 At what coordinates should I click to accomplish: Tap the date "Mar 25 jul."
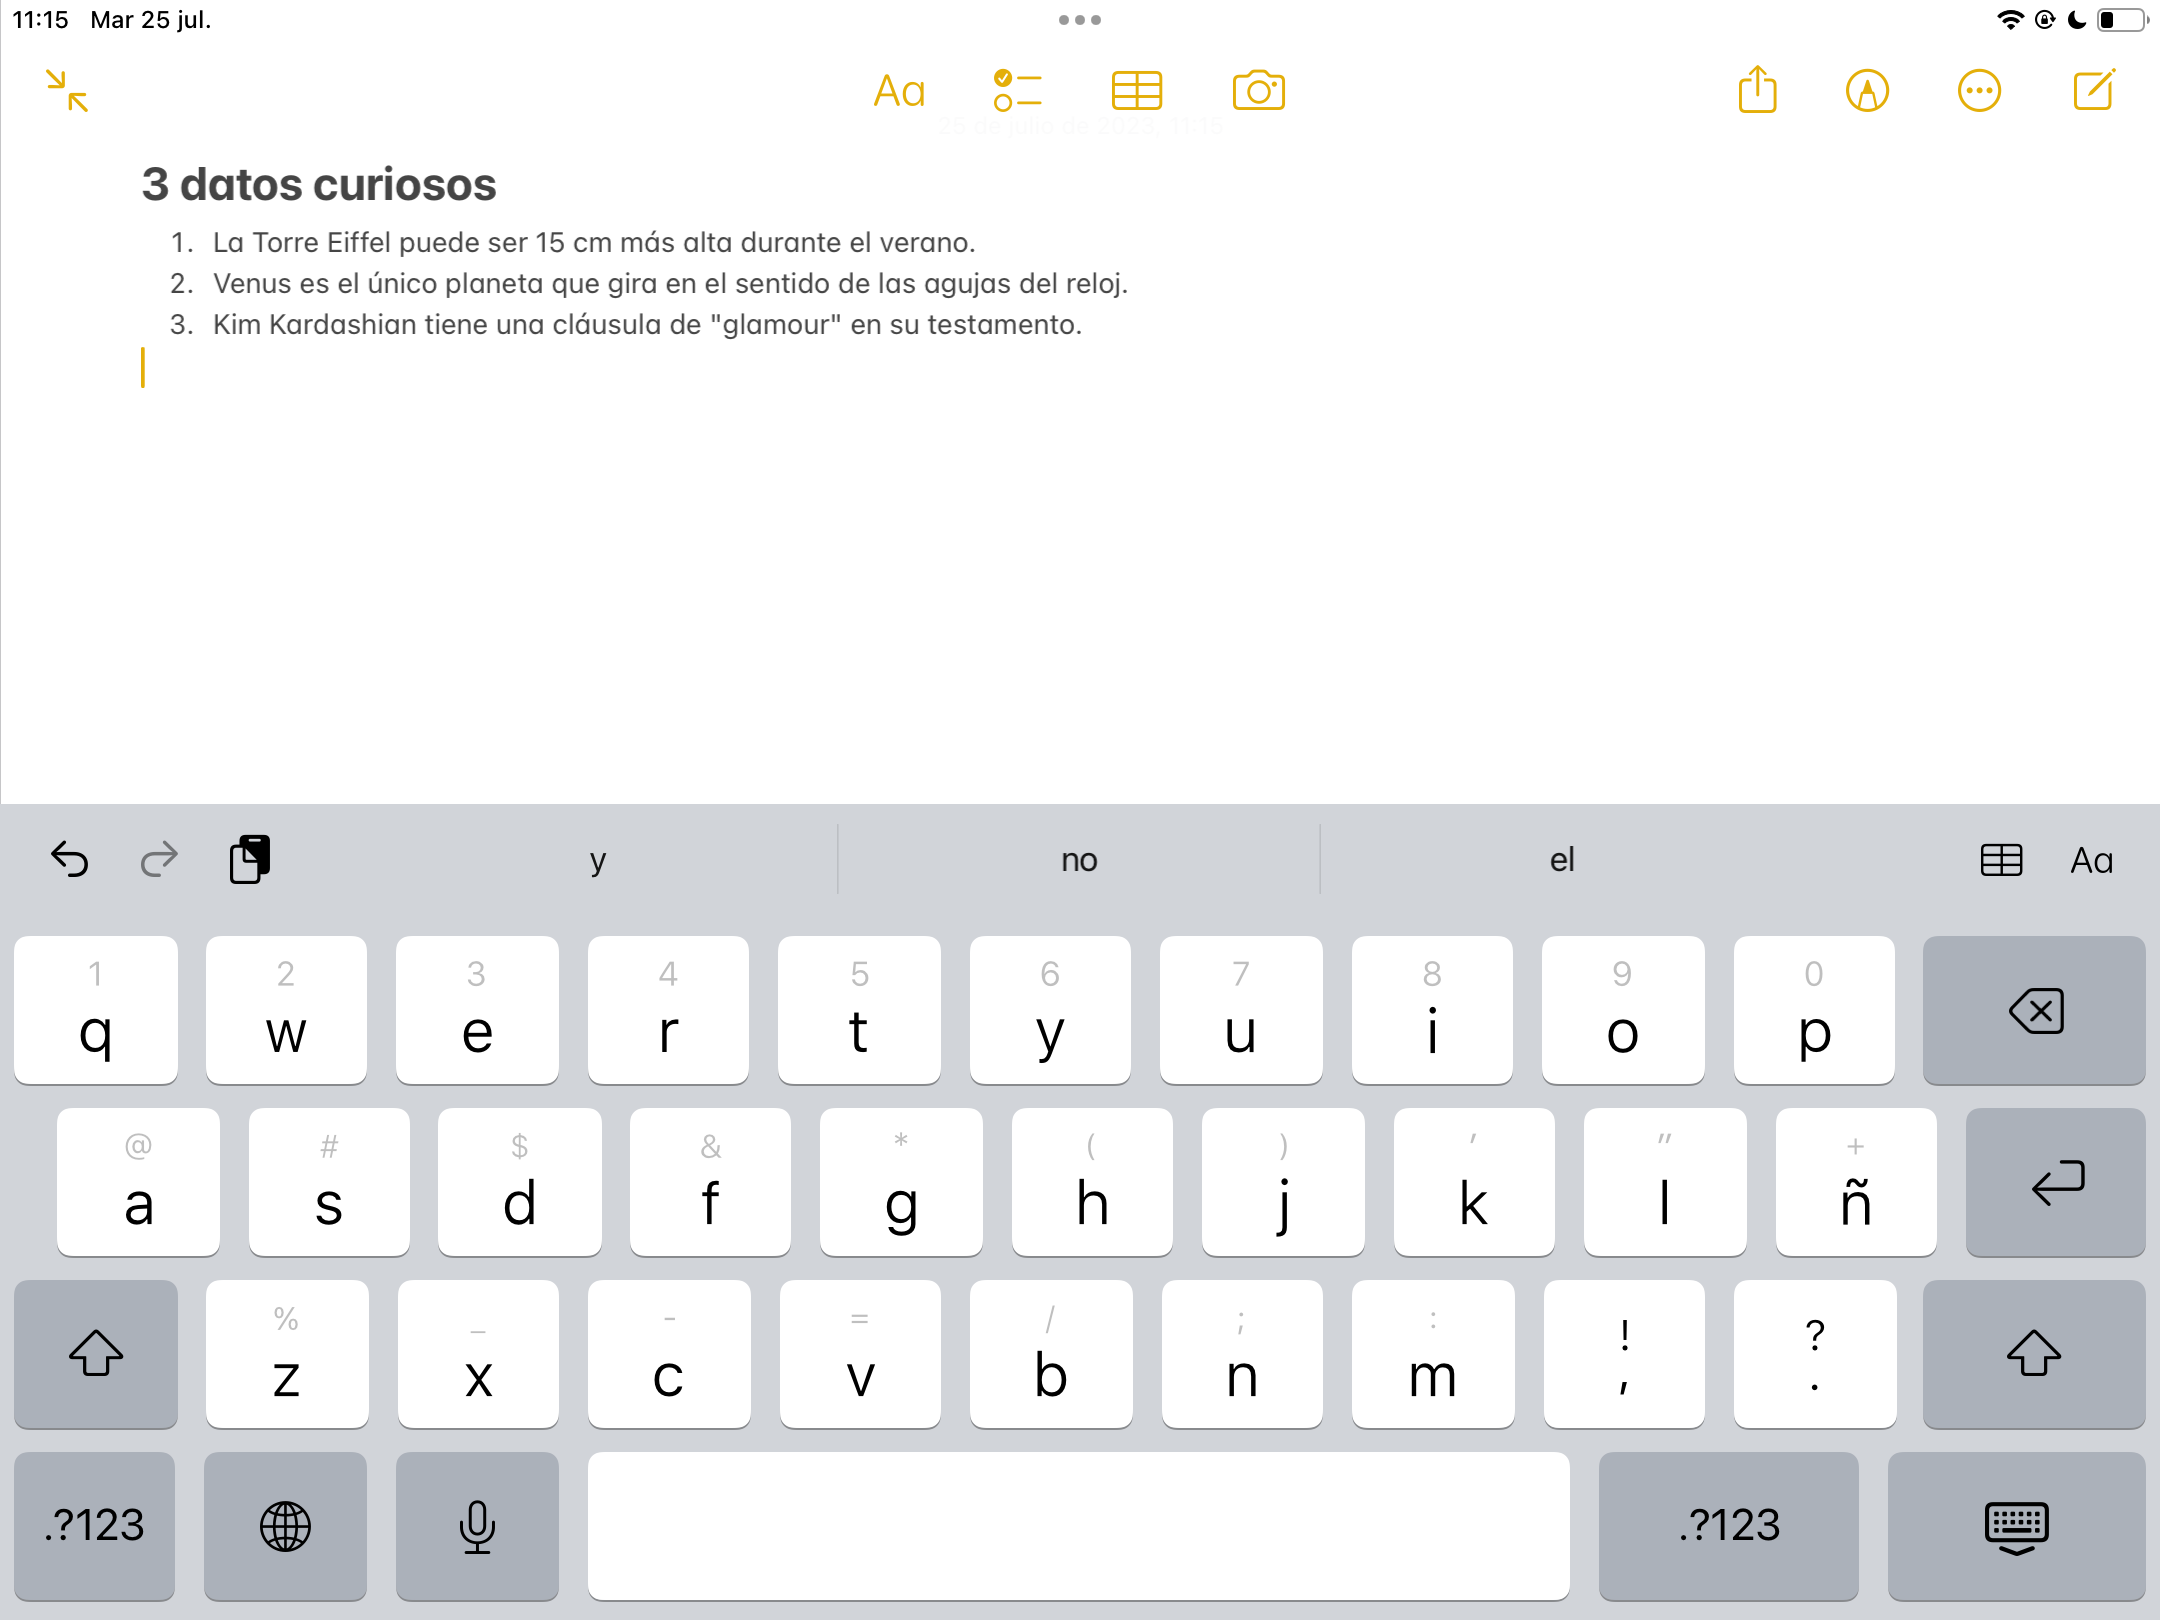click(151, 20)
